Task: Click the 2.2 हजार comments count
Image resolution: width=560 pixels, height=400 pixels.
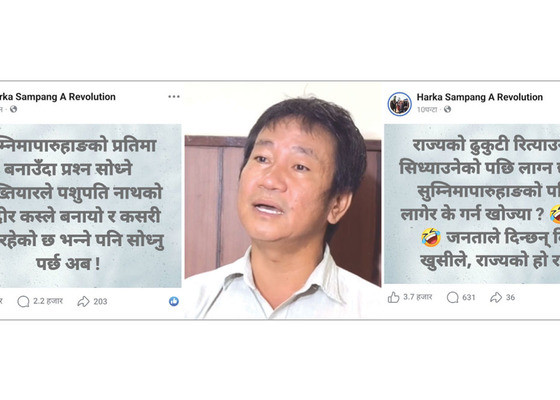Action: [48, 301]
